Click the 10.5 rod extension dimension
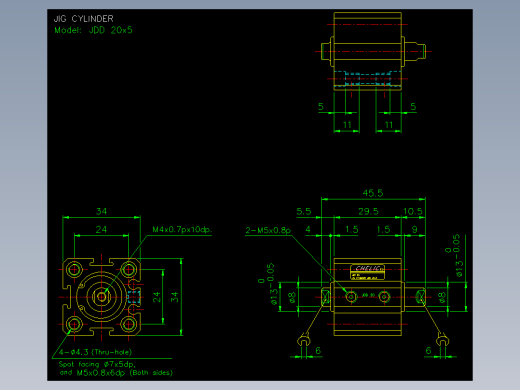 coord(413,211)
